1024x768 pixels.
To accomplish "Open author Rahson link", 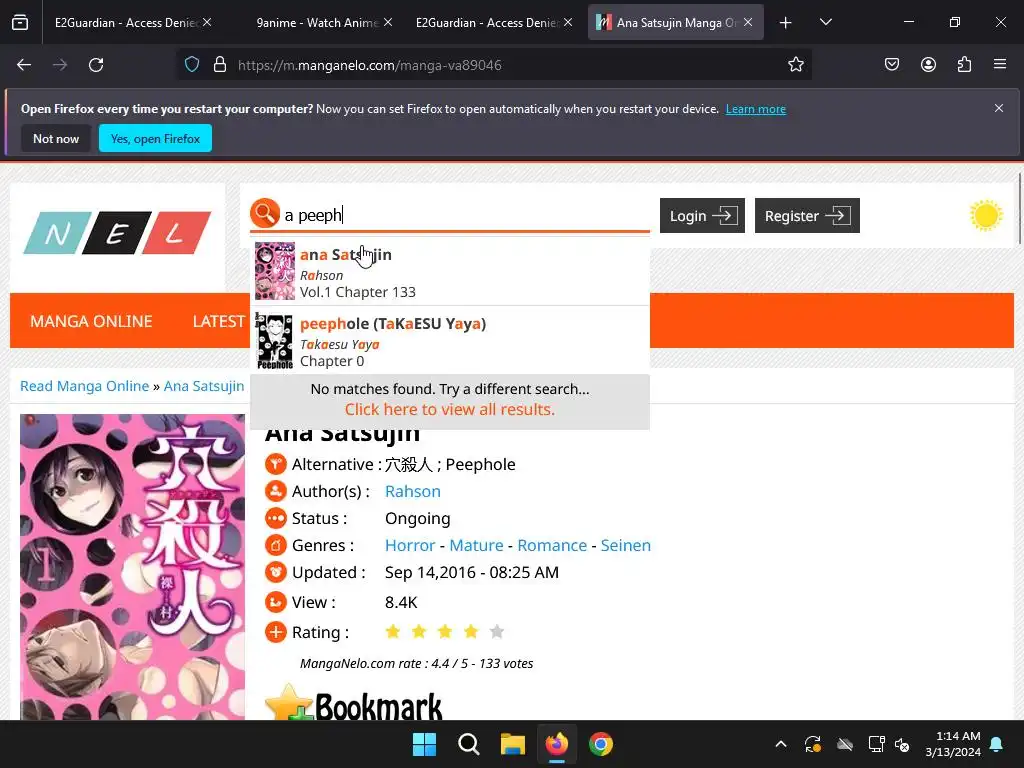I will [x=413, y=491].
